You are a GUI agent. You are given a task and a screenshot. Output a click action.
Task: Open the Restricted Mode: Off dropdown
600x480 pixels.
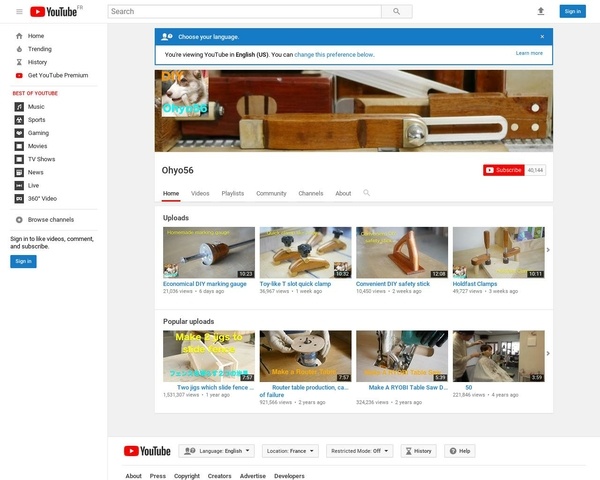(359, 451)
